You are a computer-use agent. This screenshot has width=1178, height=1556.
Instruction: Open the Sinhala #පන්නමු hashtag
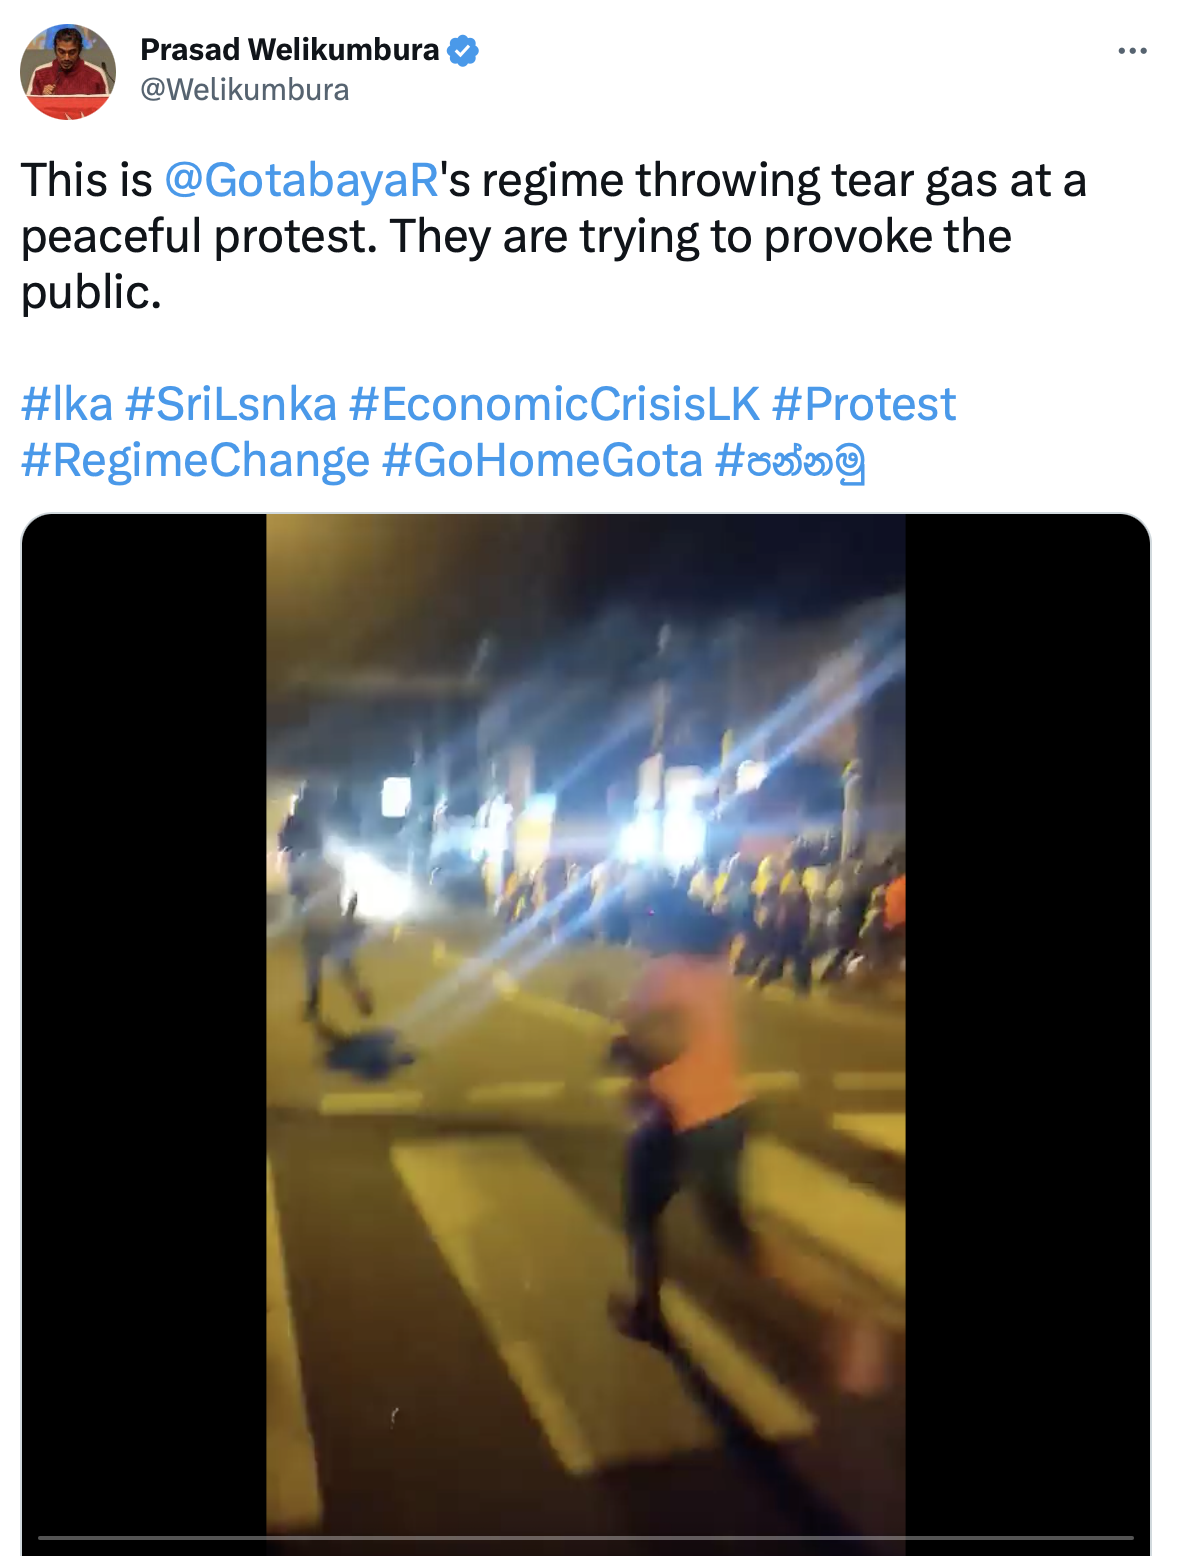789,461
